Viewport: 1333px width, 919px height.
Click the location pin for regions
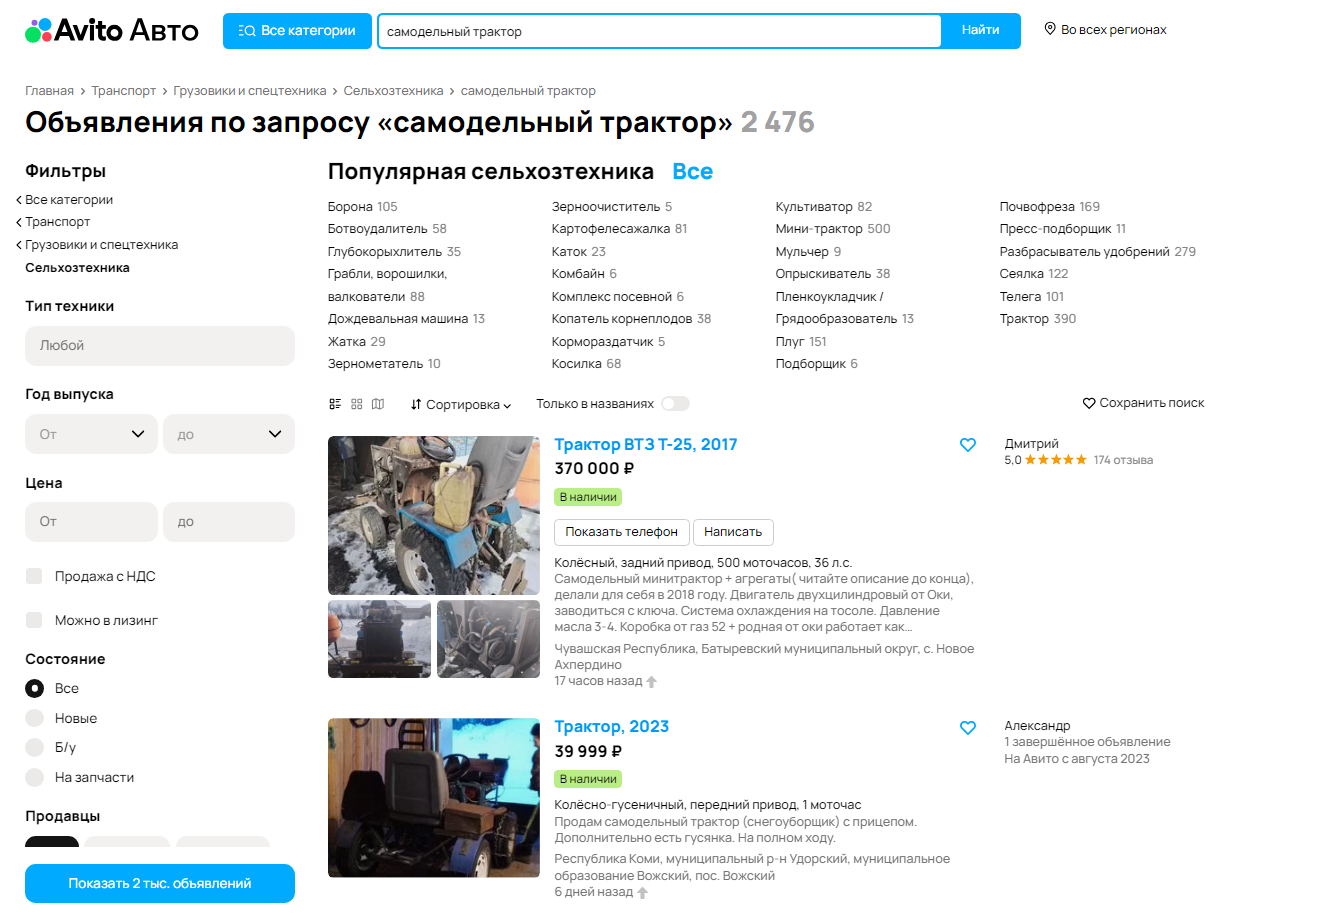[1050, 29]
